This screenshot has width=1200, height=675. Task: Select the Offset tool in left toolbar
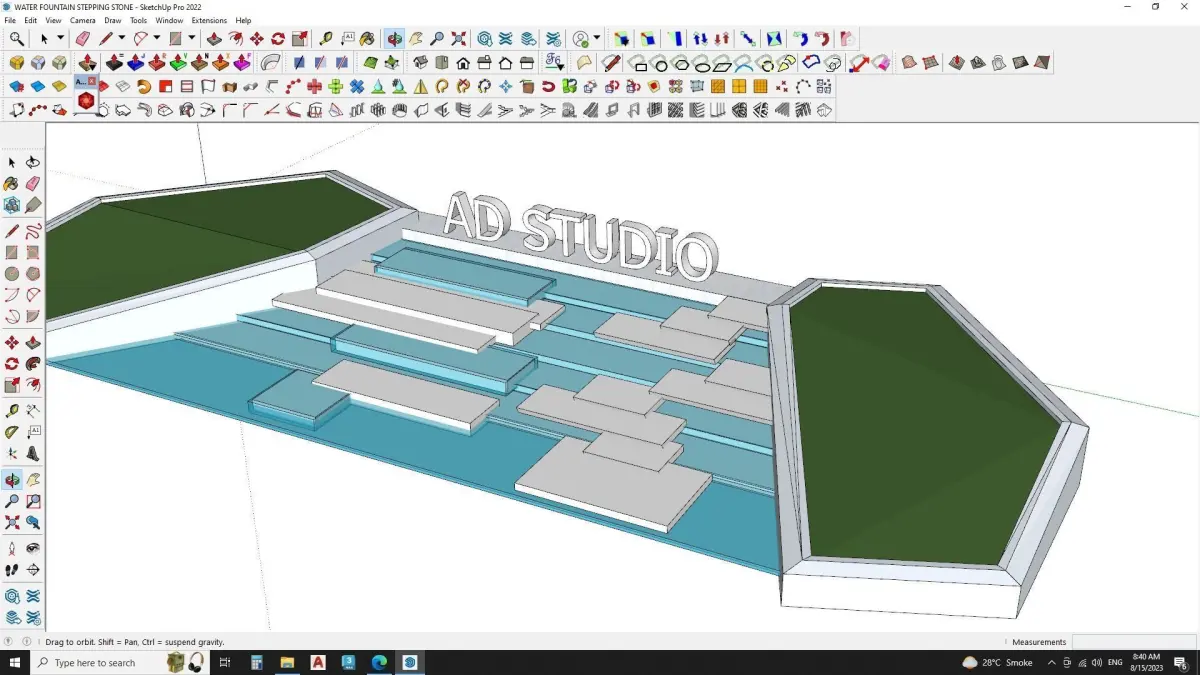click(33, 386)
